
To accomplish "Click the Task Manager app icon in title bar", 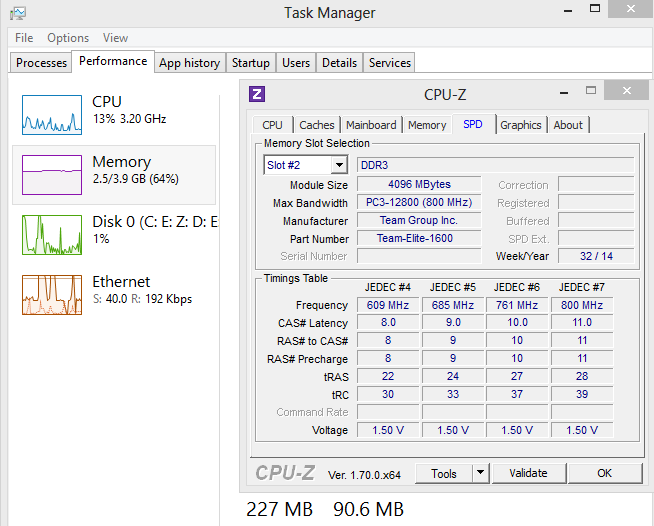I will click(x=18, y=13).
